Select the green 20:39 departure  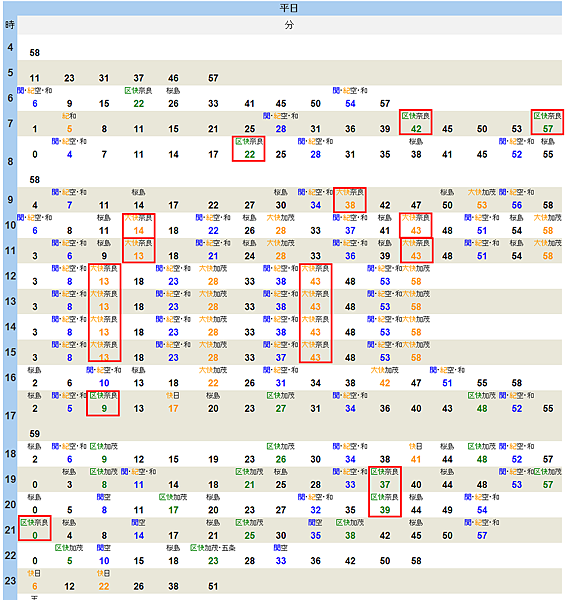click(x=385, y=510)
